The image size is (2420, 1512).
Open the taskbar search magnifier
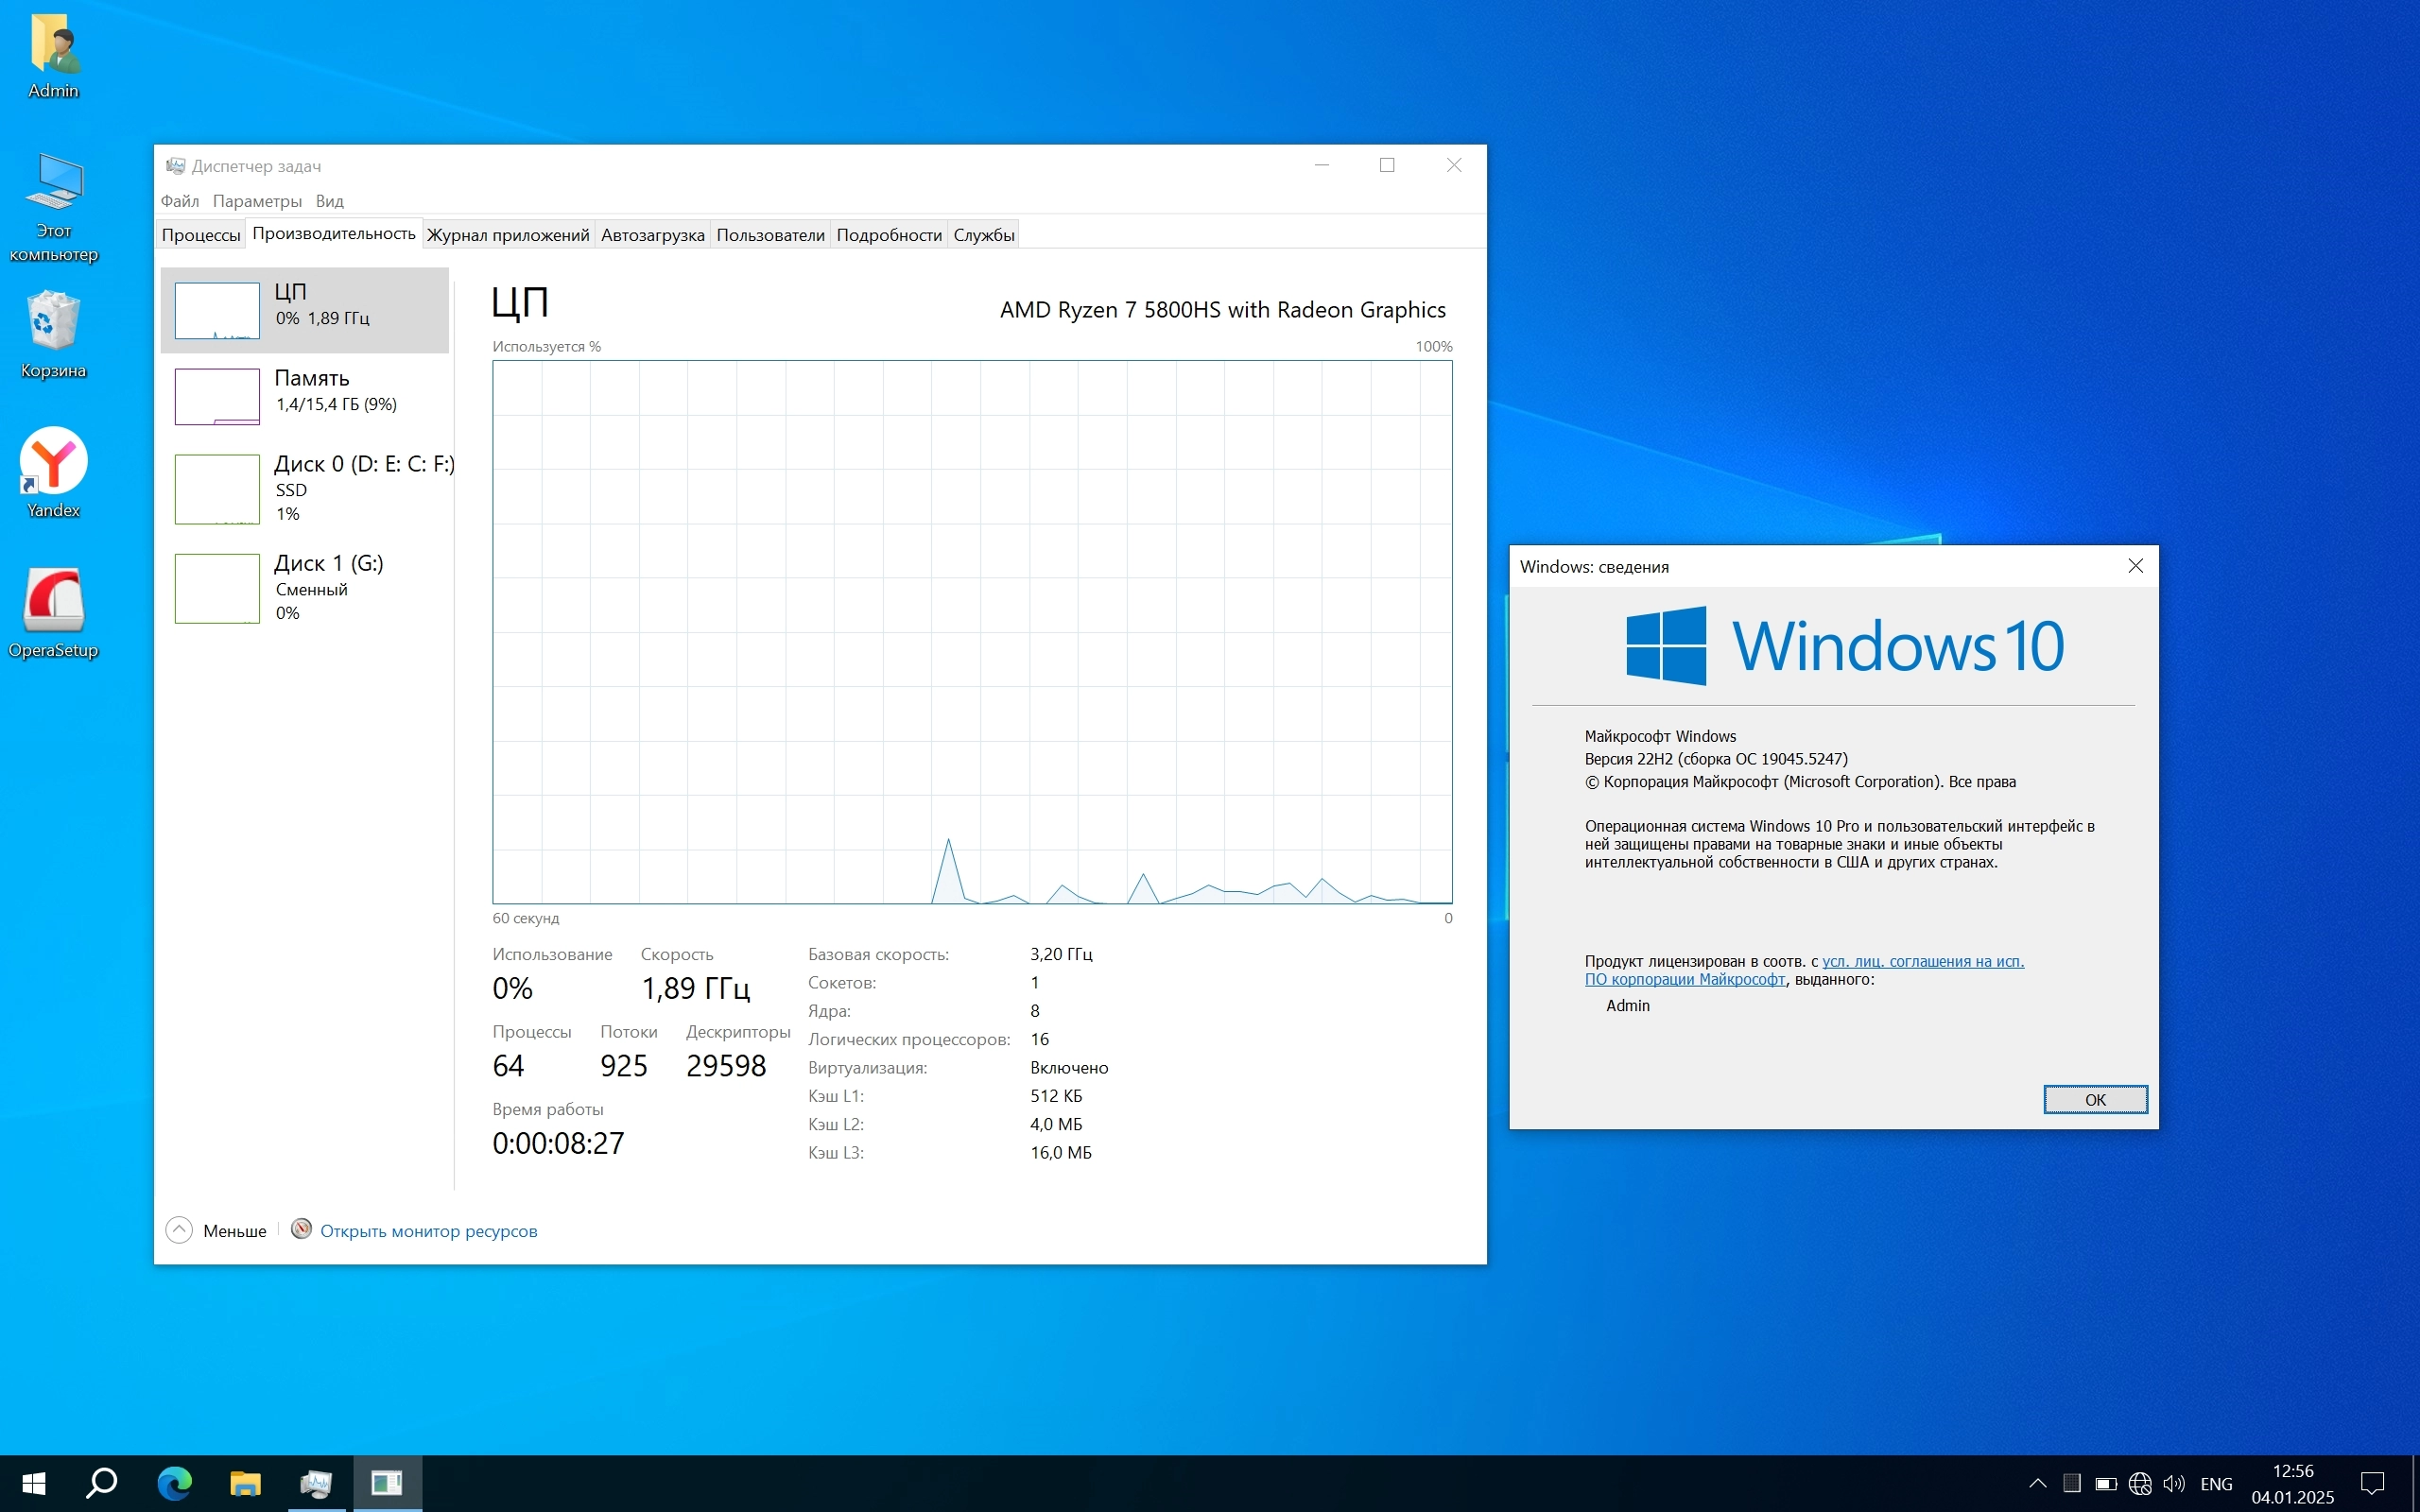(x=101, y=1483)
